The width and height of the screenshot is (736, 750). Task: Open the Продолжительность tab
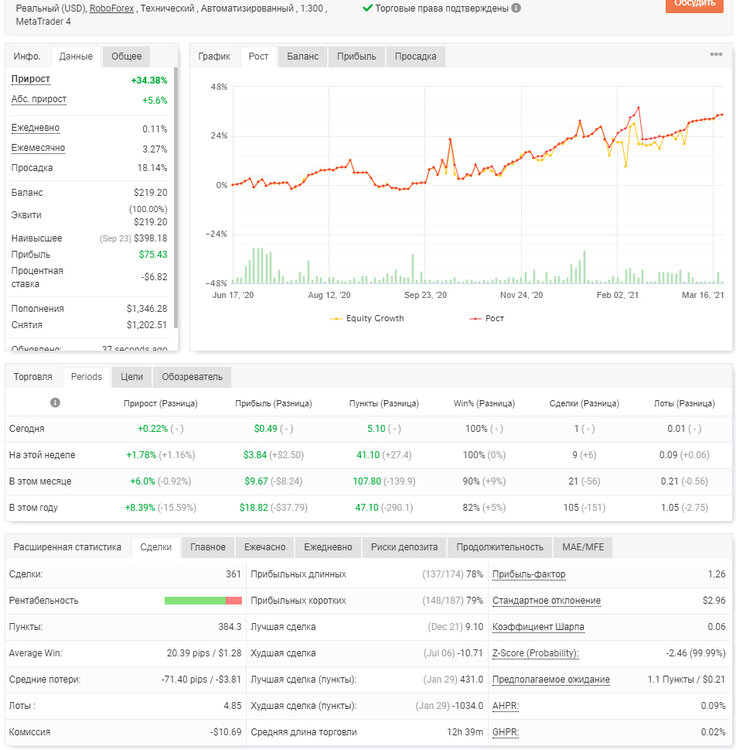coord(499,547)
